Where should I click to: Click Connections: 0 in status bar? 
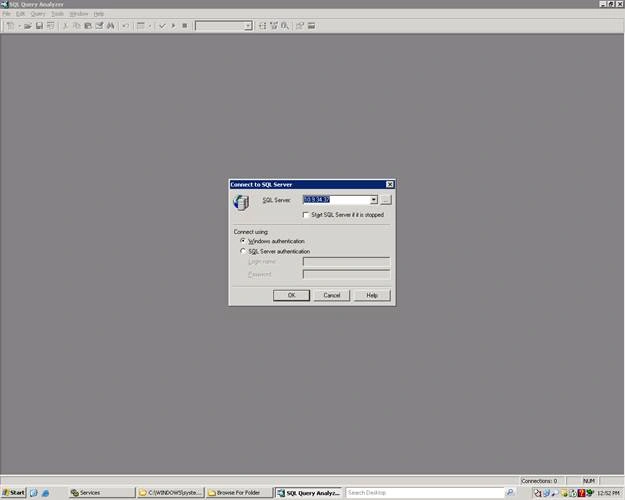pos(539,481)
